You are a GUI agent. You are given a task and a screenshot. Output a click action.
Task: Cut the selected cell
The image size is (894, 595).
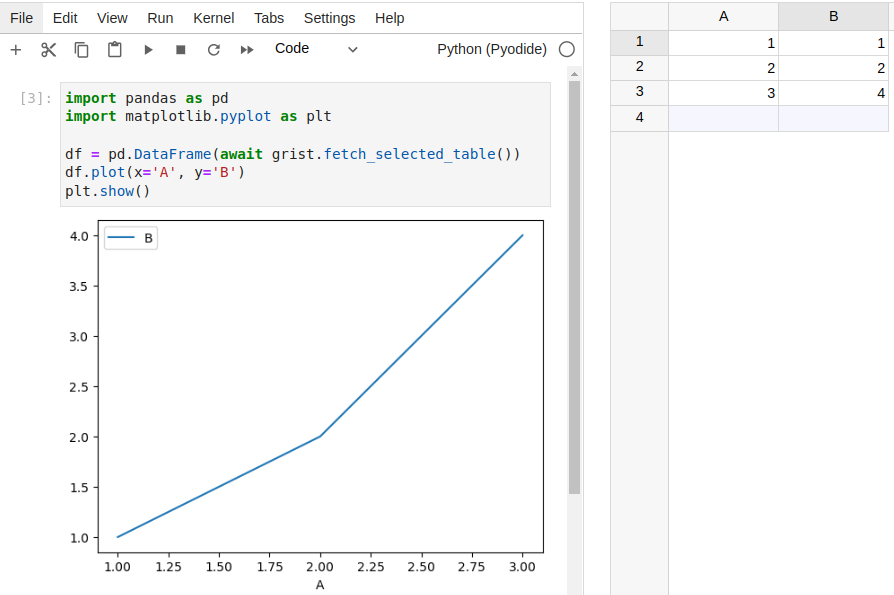coord(48,48)
